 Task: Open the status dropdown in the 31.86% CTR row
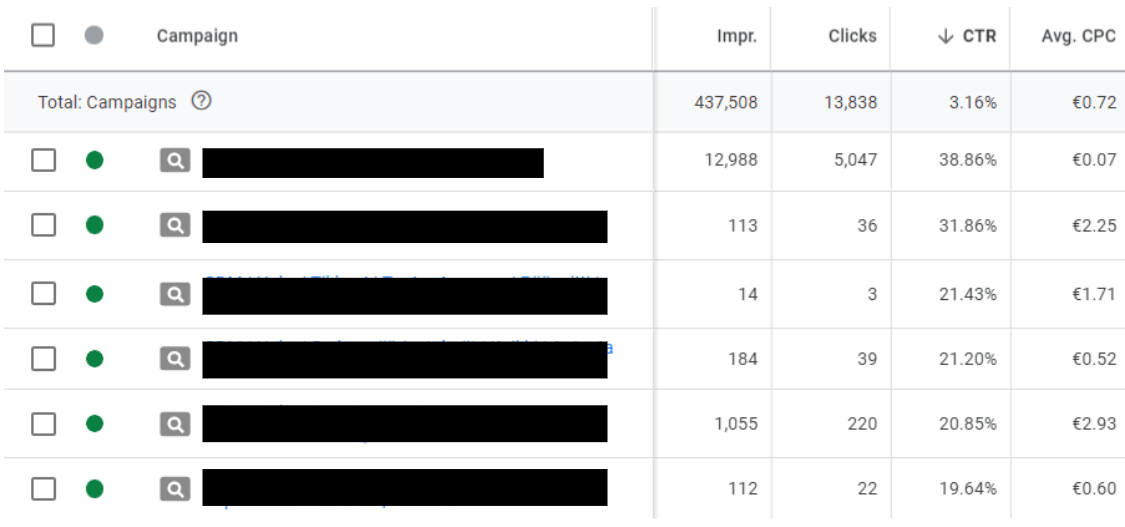[x=94, y=225]
